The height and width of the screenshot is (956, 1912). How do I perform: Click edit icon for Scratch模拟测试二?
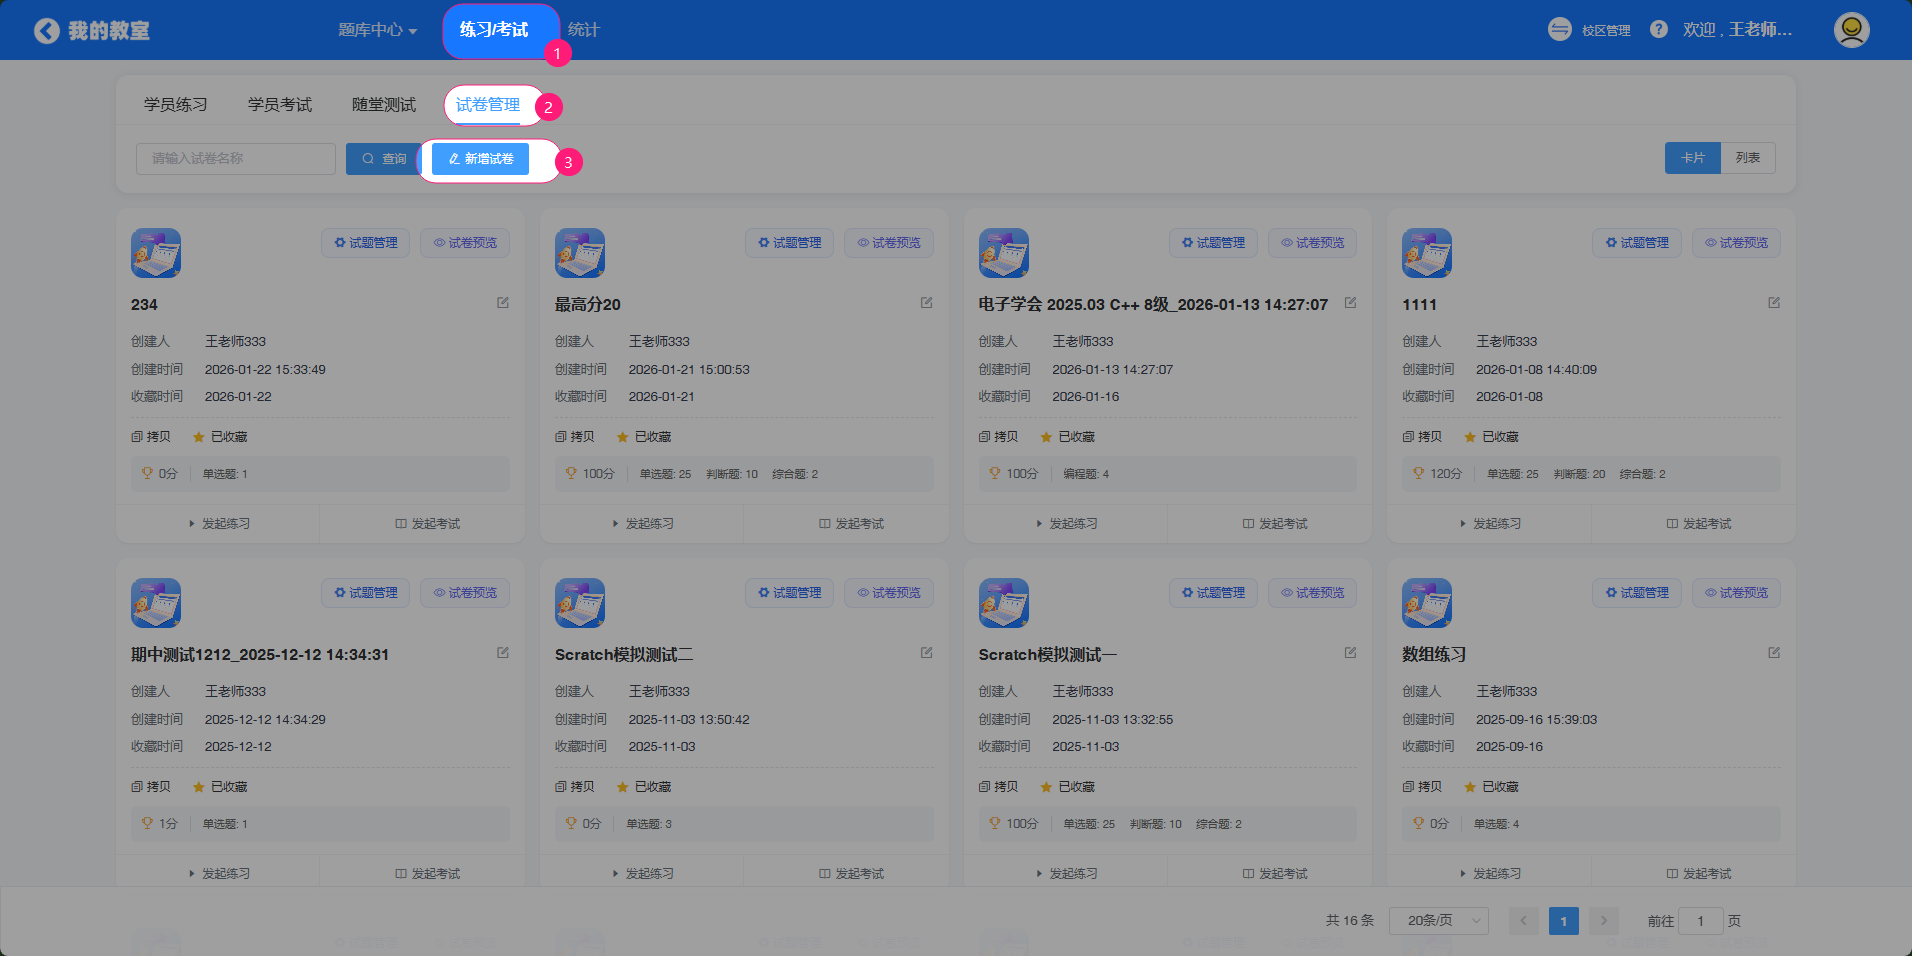point(927,653)
